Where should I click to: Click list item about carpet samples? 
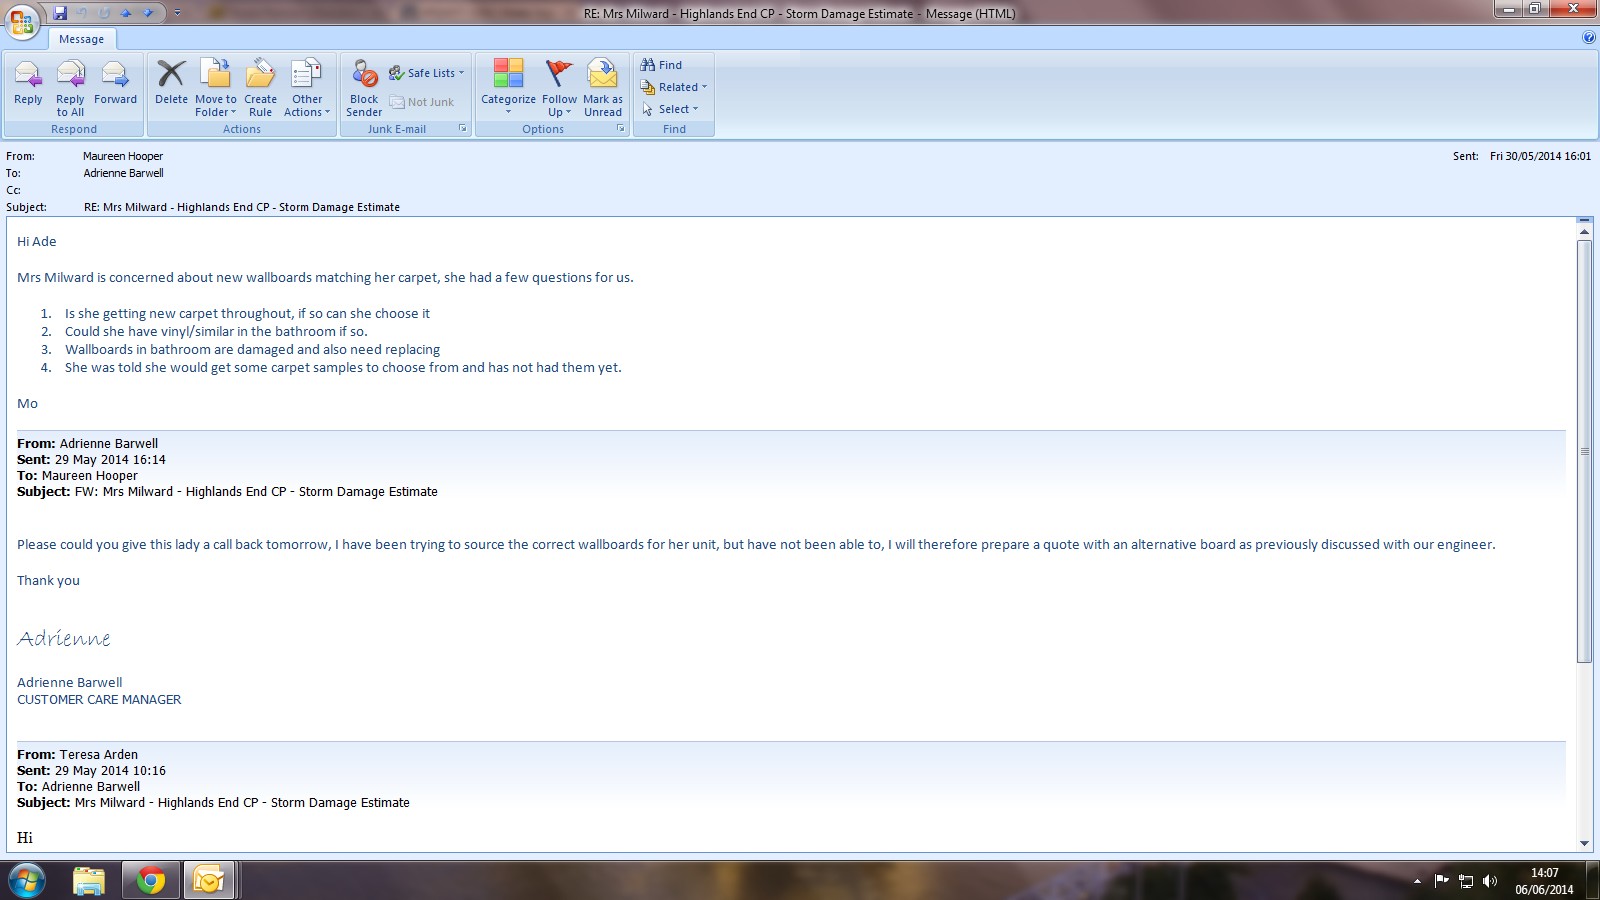343,367
